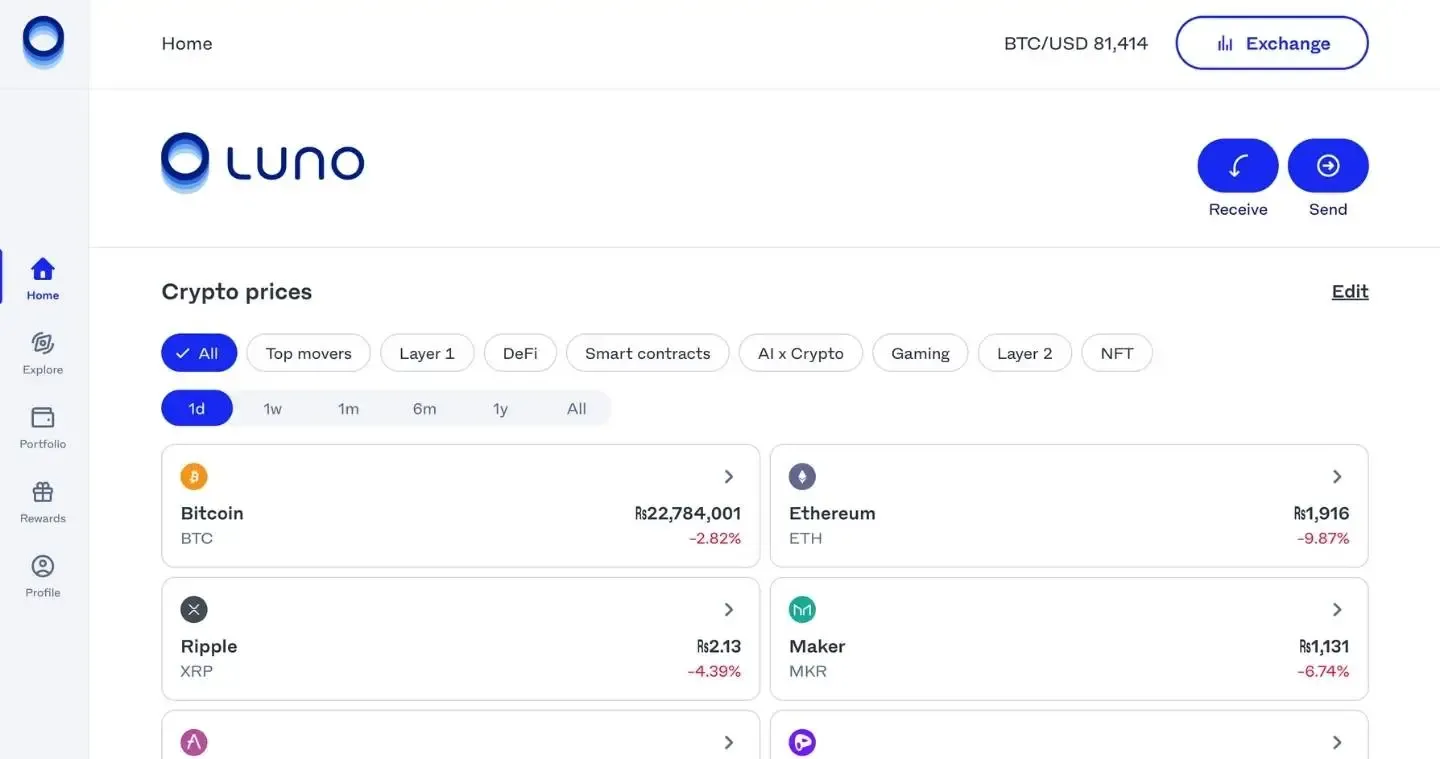This screenshot has height=759, width=1440.
Task: Open the Profile icon
Action: click(x=43, y=567)
